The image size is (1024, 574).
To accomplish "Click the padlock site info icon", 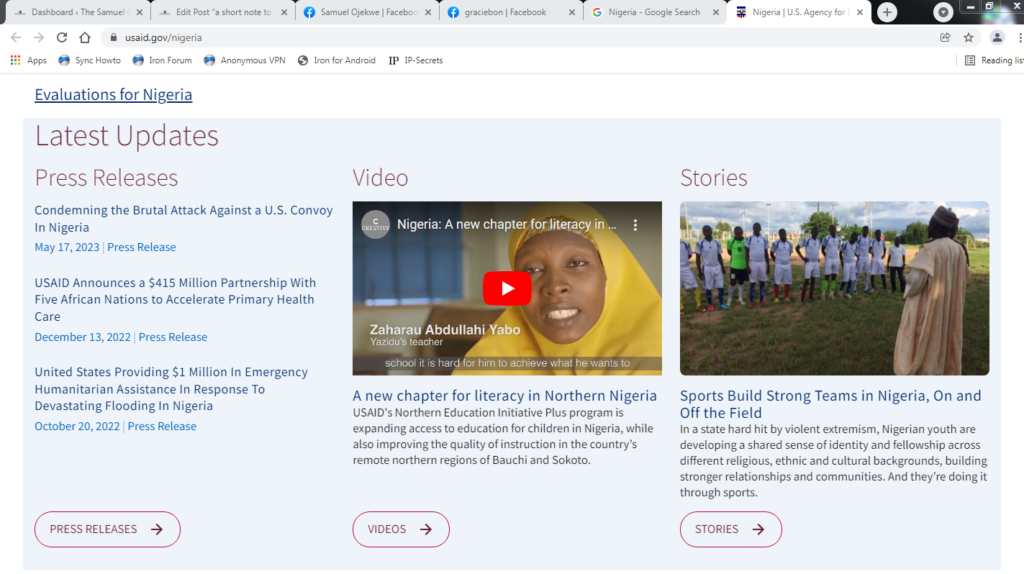I will point(113,38).
